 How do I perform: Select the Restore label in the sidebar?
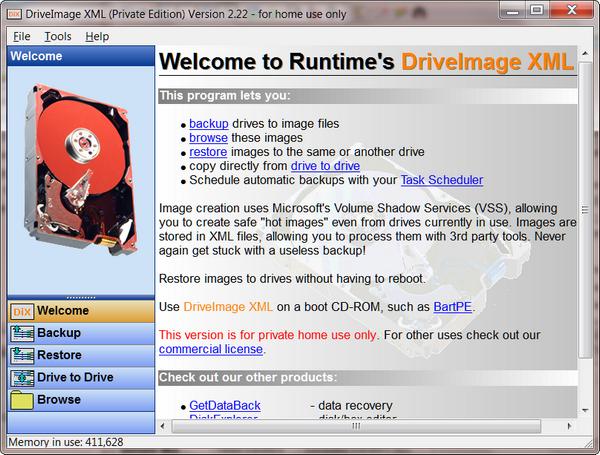point(59,355)
